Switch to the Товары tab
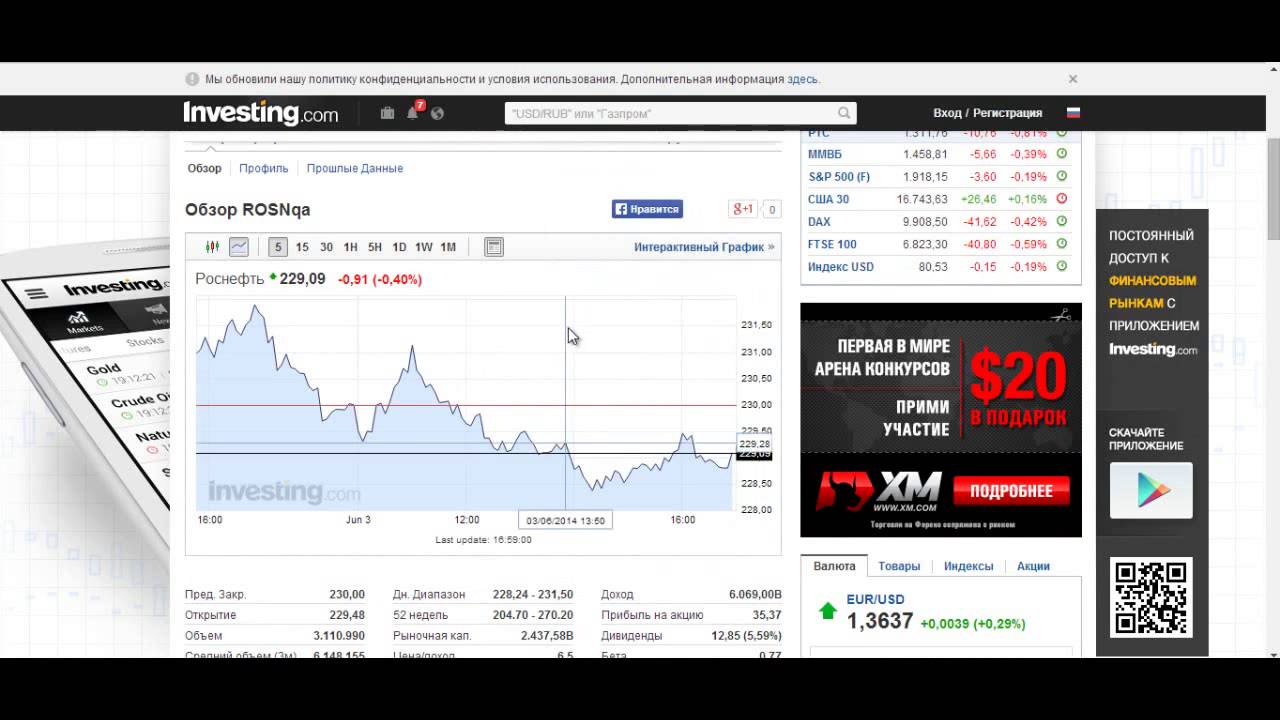1280x720 pixels. tap(899, 566)
